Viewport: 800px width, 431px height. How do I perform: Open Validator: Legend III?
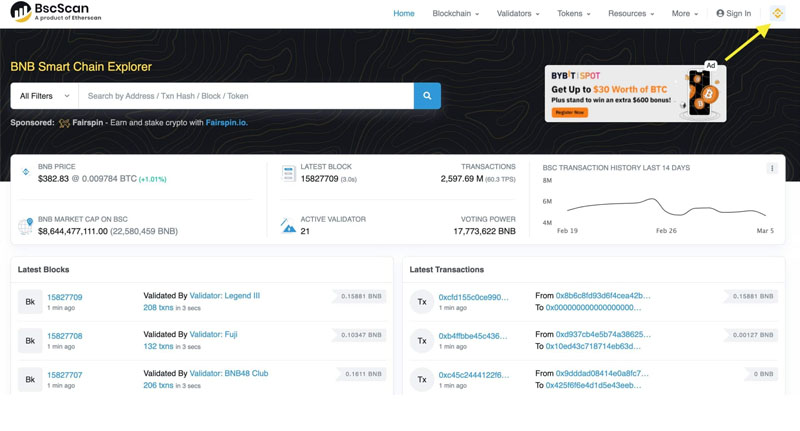pyautogui.click(x=224, y=295)
